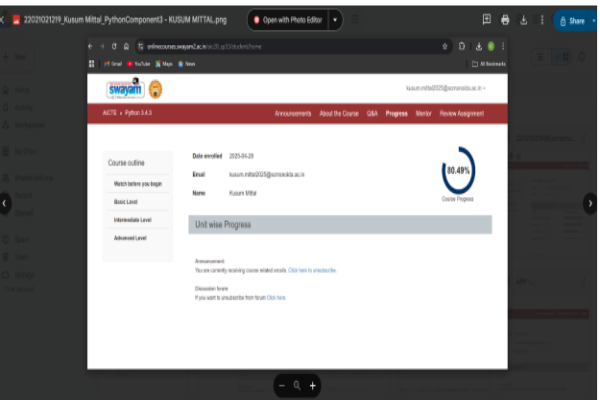The width and height of the screenshot is (600, 400).
Task: Print the image using the printer icon
Action: tap(506, 20)
